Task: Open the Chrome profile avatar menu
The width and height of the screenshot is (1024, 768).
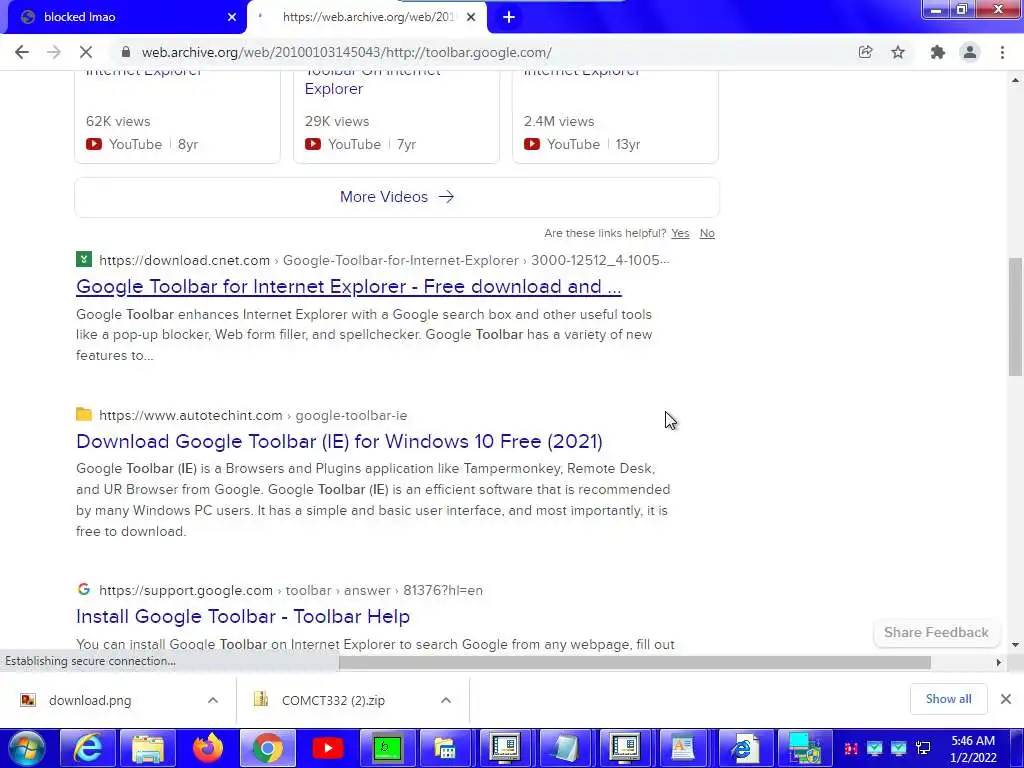Action: click(x=970, y=52)
